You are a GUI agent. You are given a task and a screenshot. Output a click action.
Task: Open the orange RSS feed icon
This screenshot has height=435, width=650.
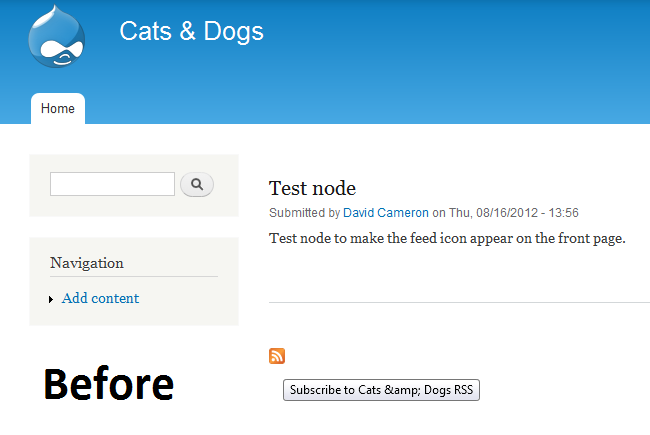coord(277,356)
